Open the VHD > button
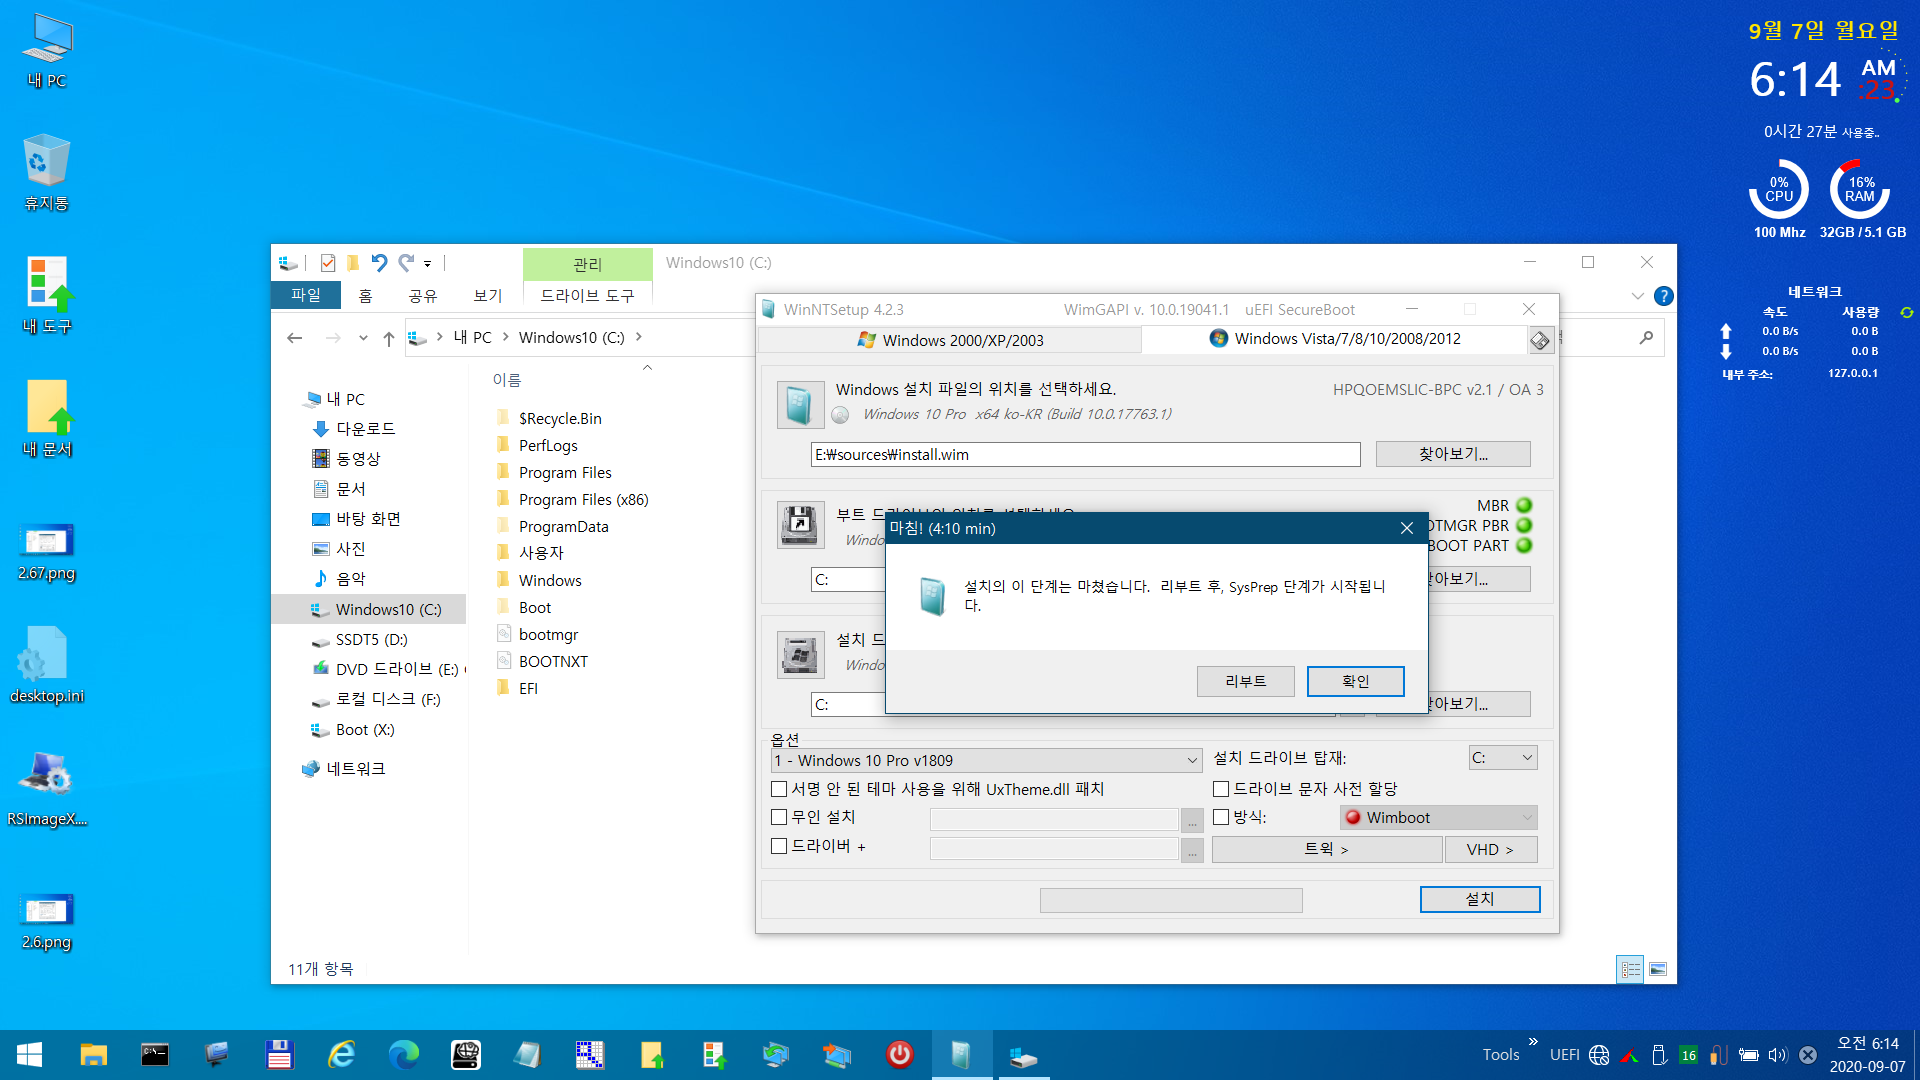This screenshot has height=1080, width=1920. 1490,849
